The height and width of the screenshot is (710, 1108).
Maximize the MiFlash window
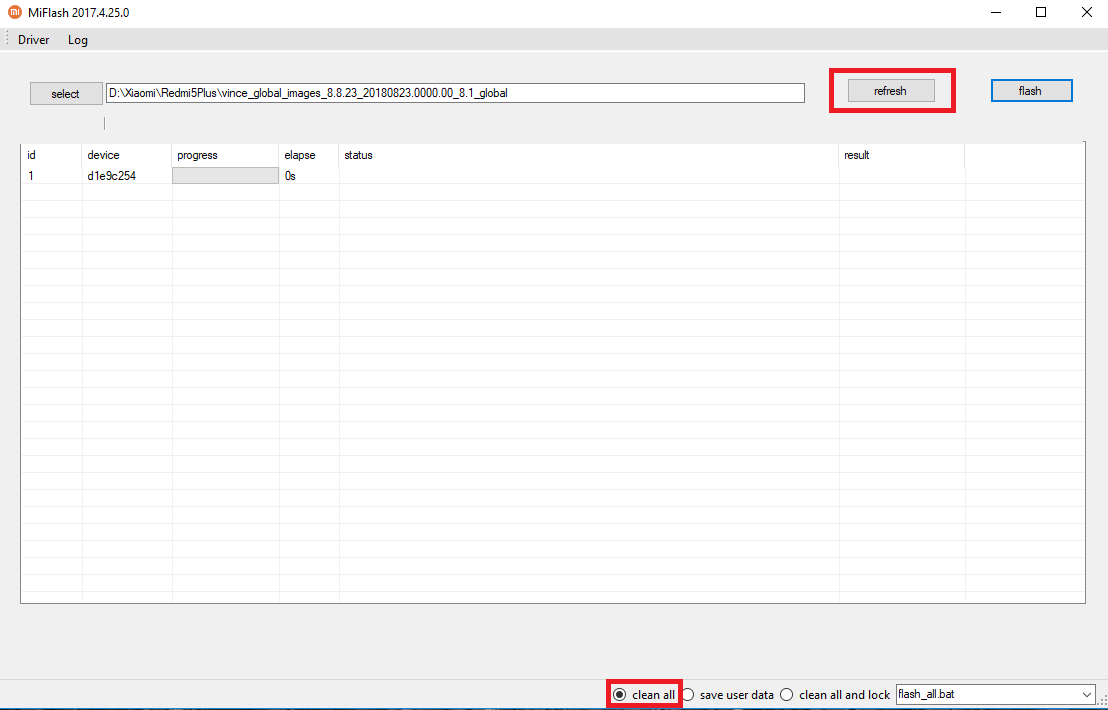pyautogui.click(x=1041, y=12)
